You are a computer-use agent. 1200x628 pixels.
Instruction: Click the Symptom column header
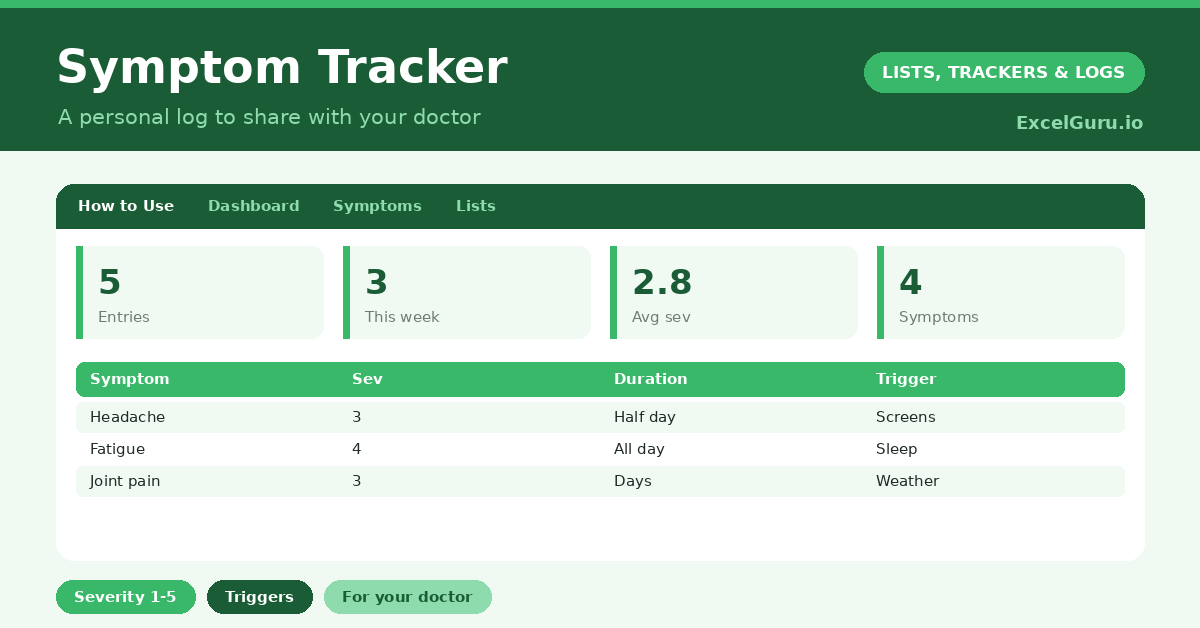click(x=129, y=379)
